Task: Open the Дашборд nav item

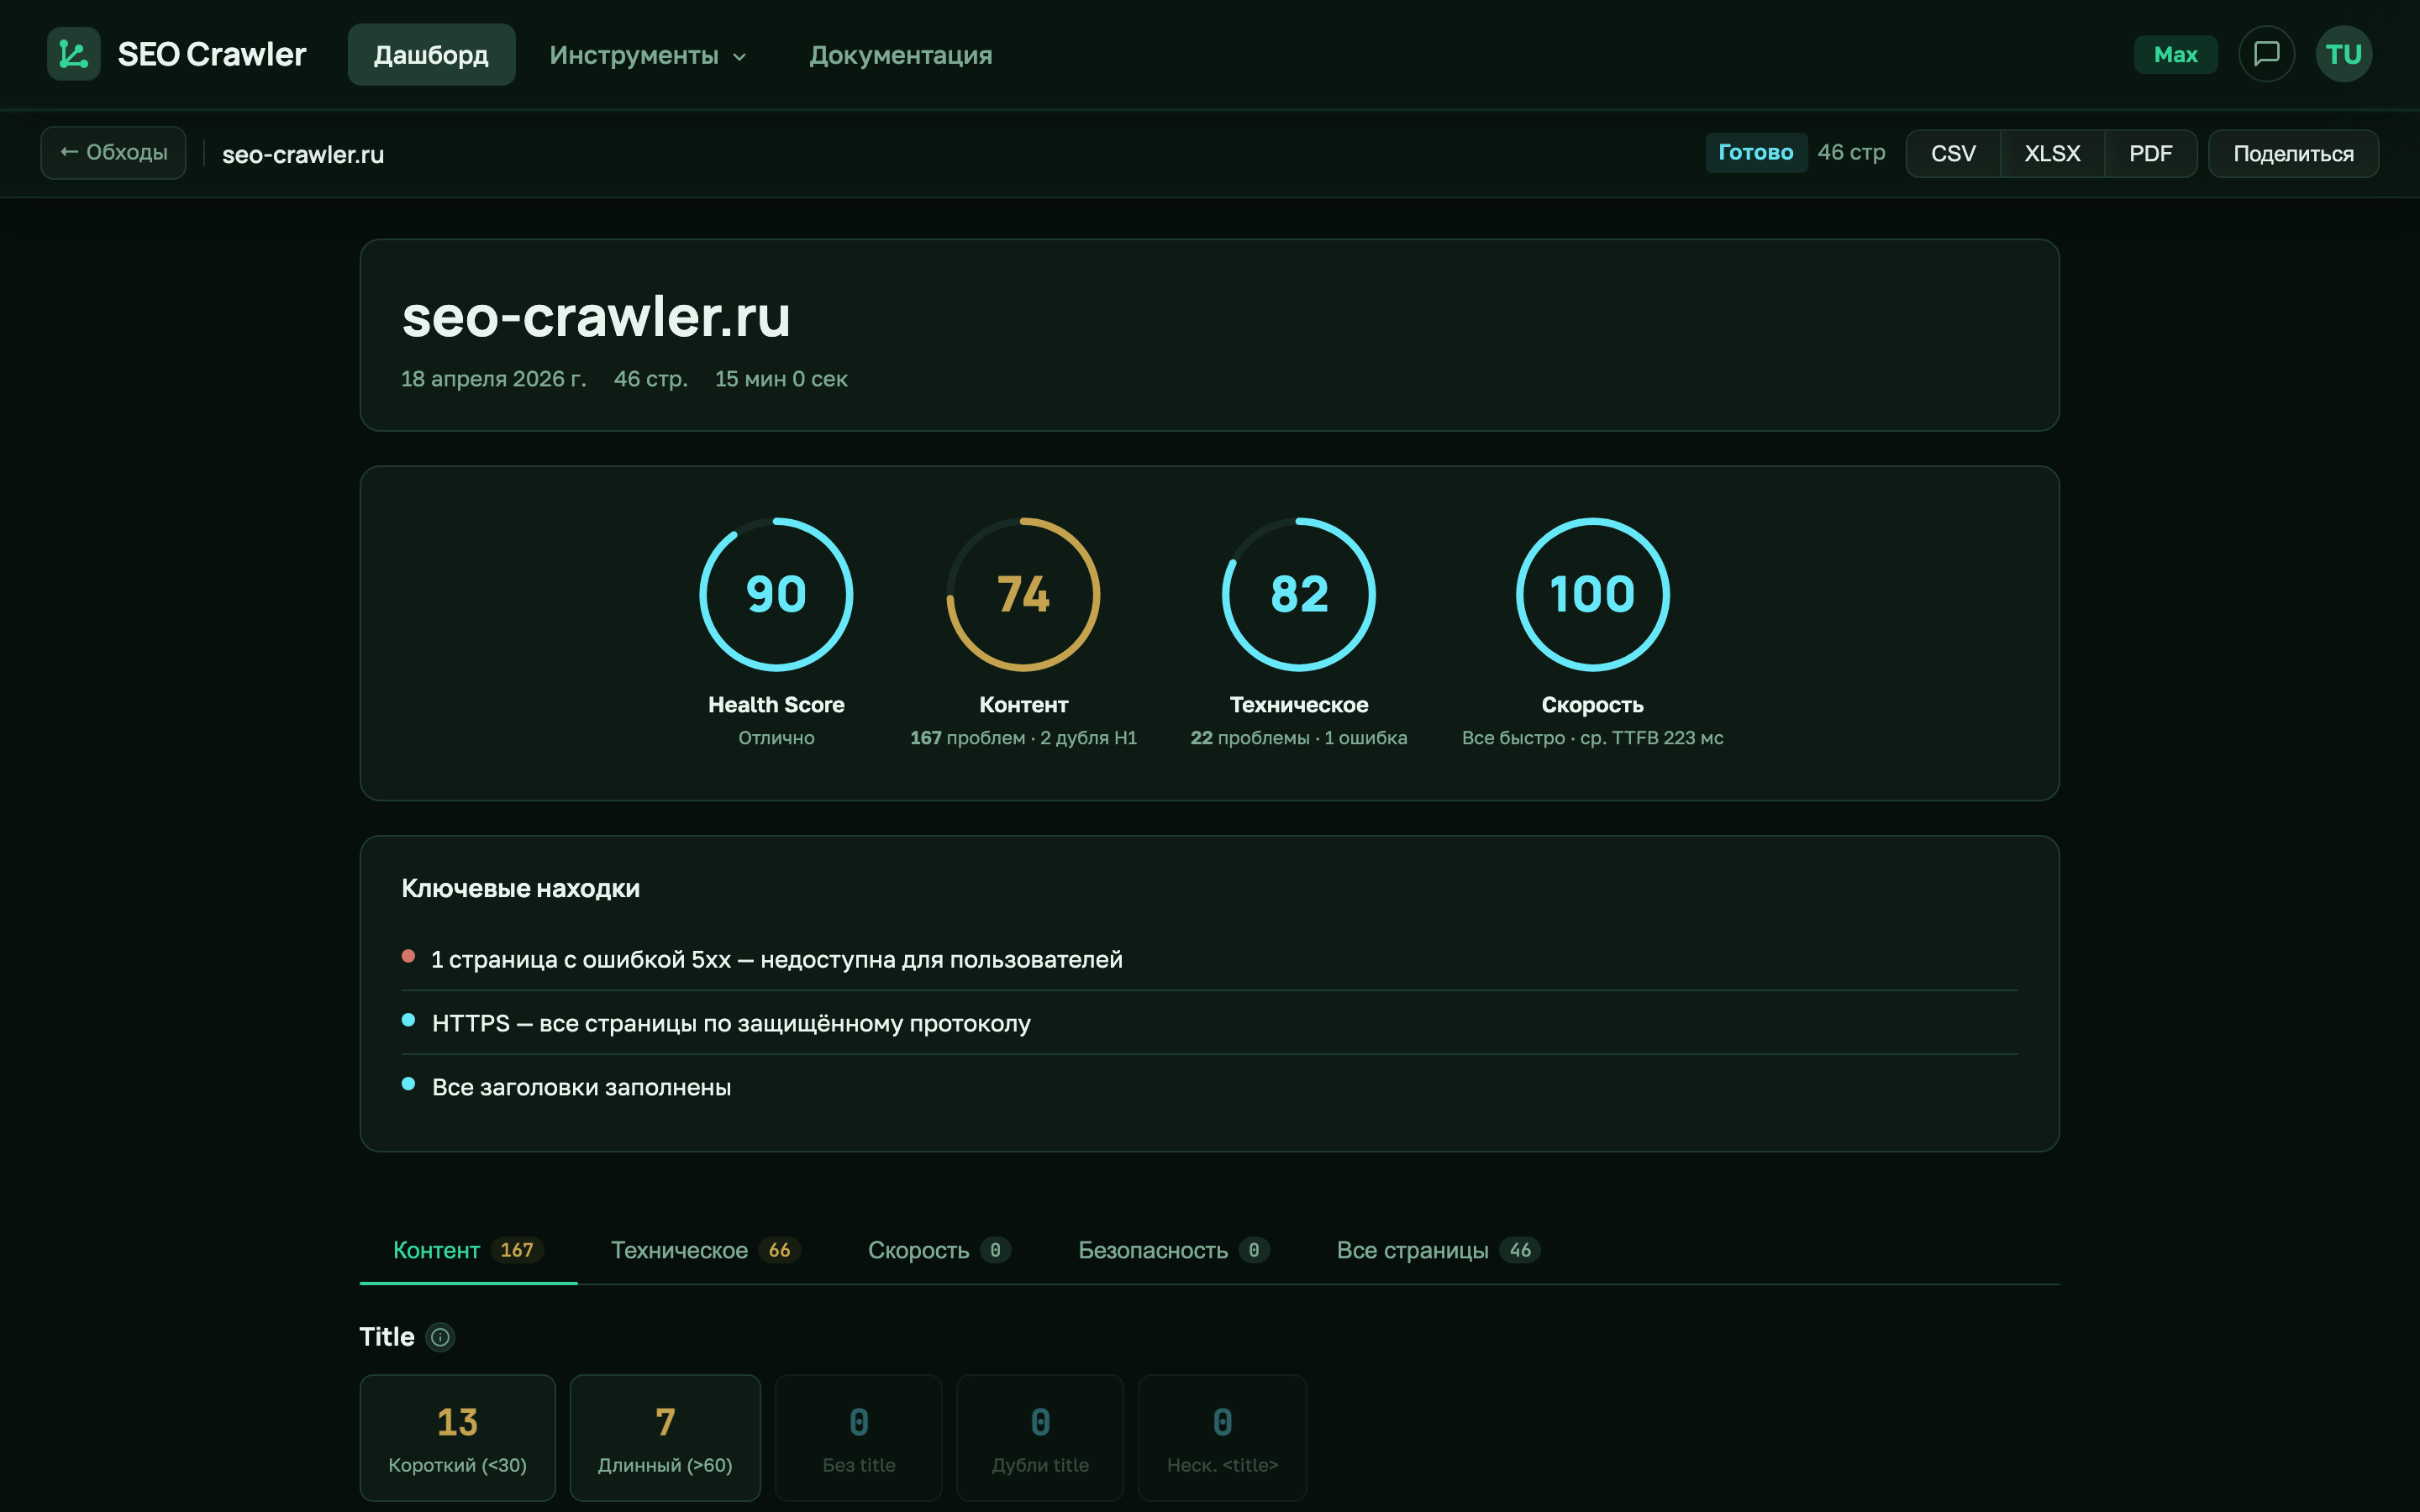Action: [x=431, y=55]
